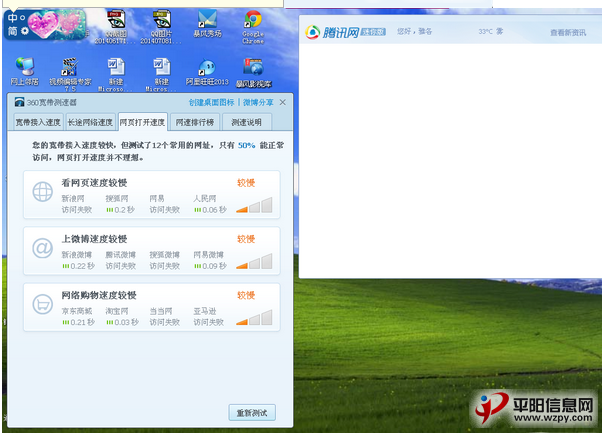Click the 创建桌面图标 link
The image size is (603, 433).
click(x=212, y=102)
